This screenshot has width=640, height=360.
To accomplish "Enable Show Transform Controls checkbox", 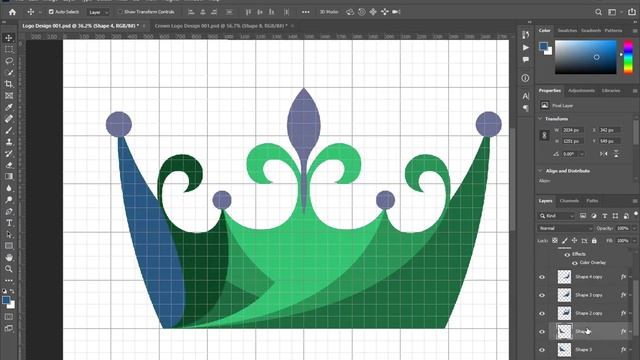I will pos(120,12).
